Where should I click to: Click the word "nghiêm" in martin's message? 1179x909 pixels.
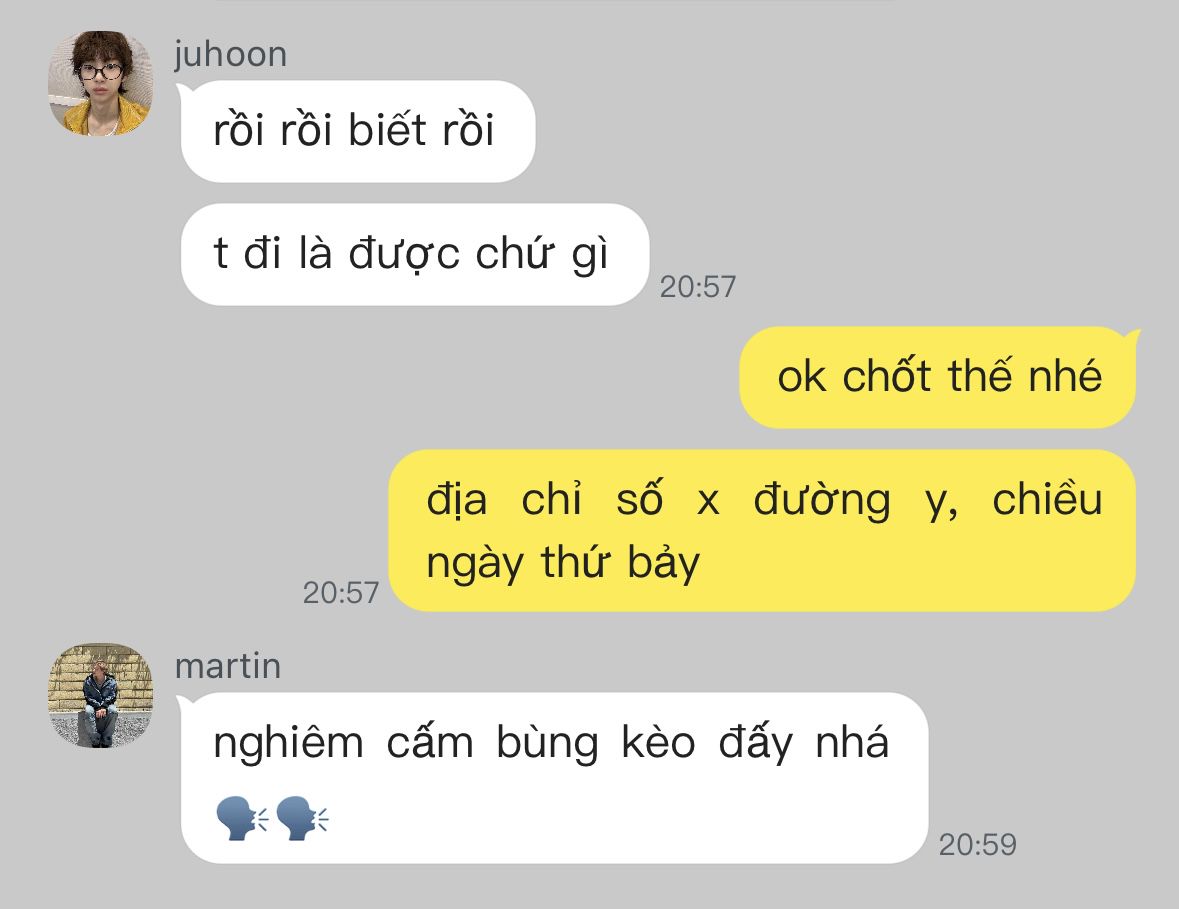click(288, 744)
